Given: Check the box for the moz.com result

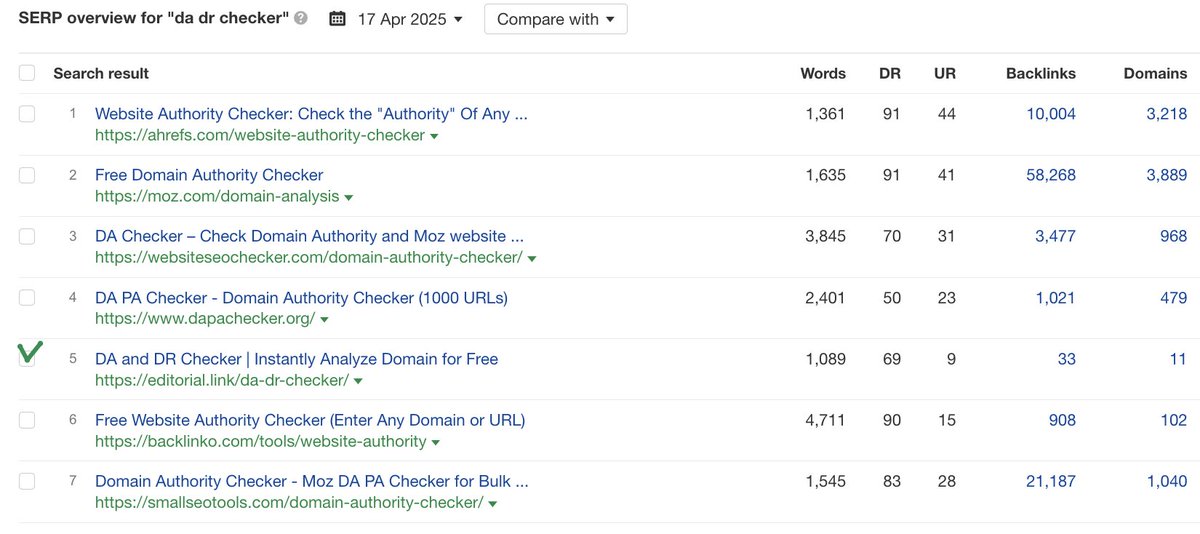Looking at the screenshot, I should click(27, 175).
